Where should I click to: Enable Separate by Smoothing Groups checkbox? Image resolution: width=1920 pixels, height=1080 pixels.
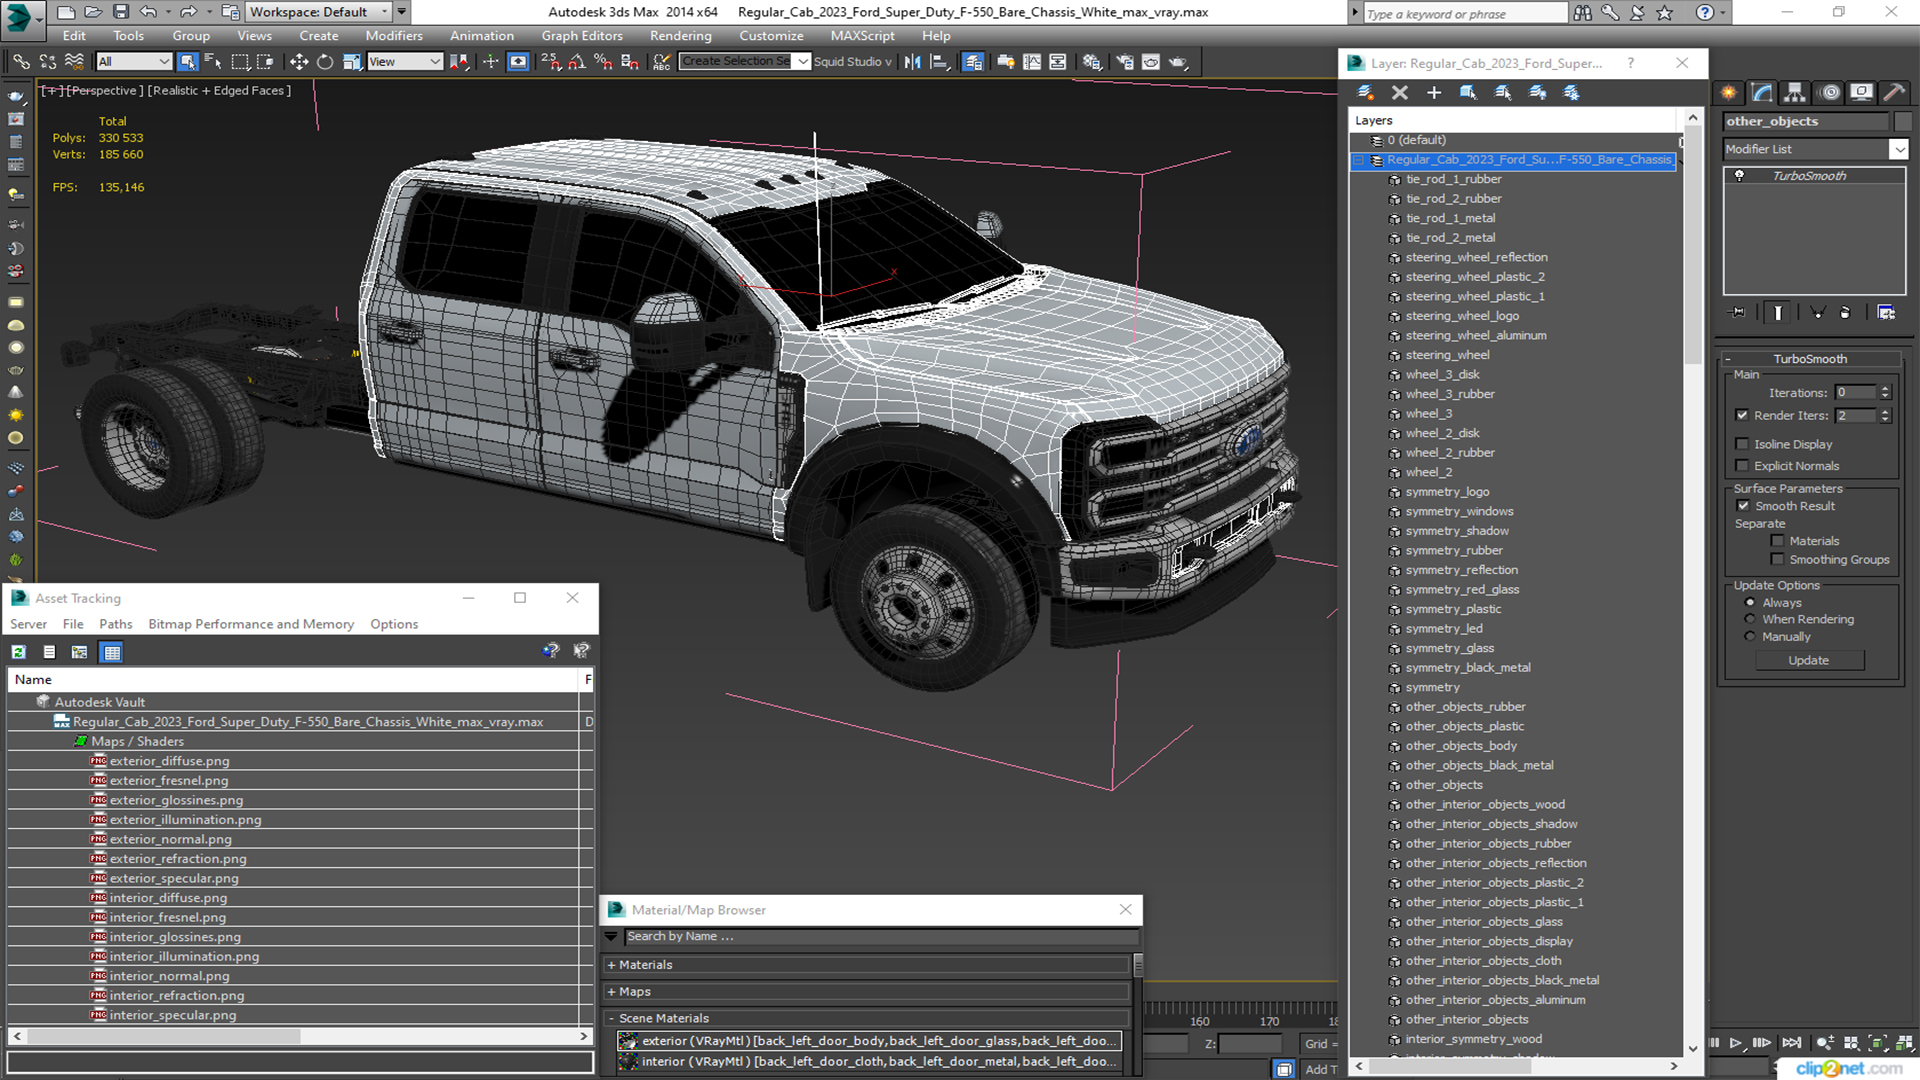click(1777, 560)
